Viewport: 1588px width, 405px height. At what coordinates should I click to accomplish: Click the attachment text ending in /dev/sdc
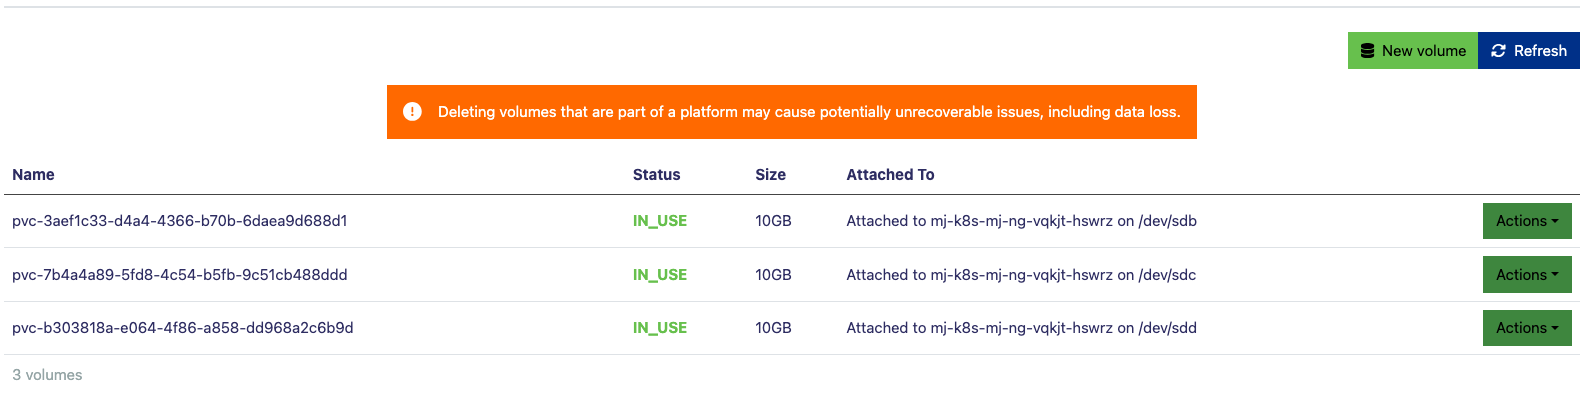tap(1021, 275)
